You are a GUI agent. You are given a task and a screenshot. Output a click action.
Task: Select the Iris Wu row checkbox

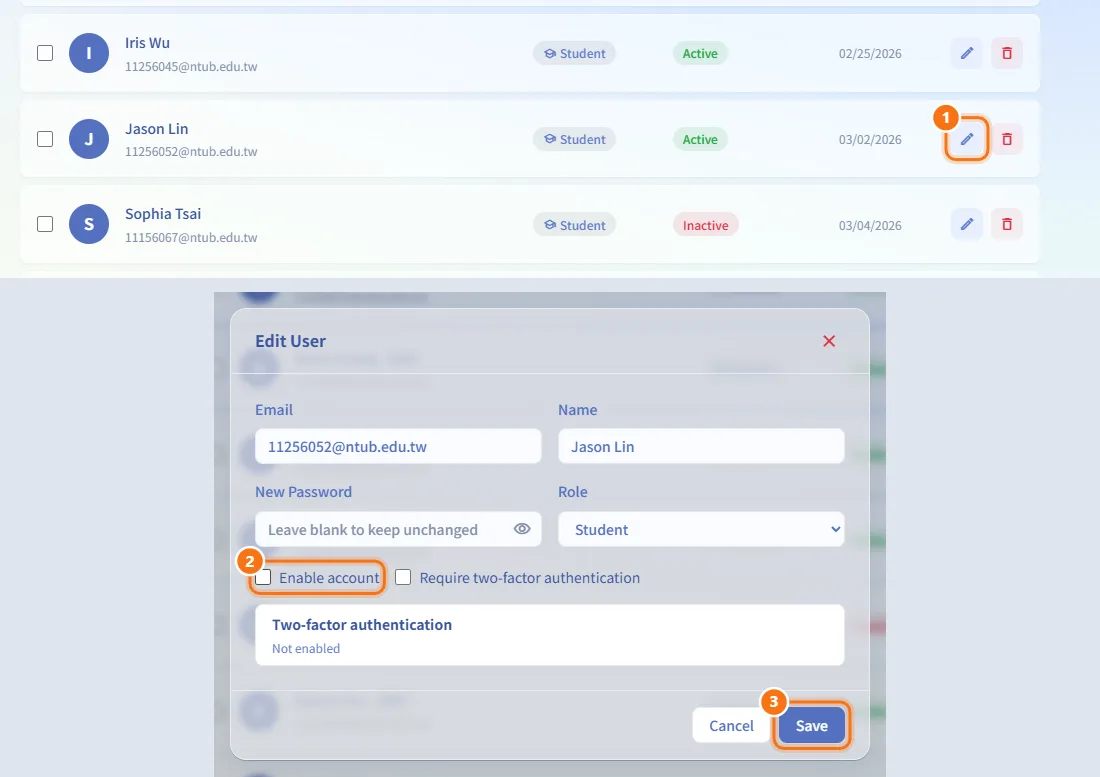click(45, 53)
